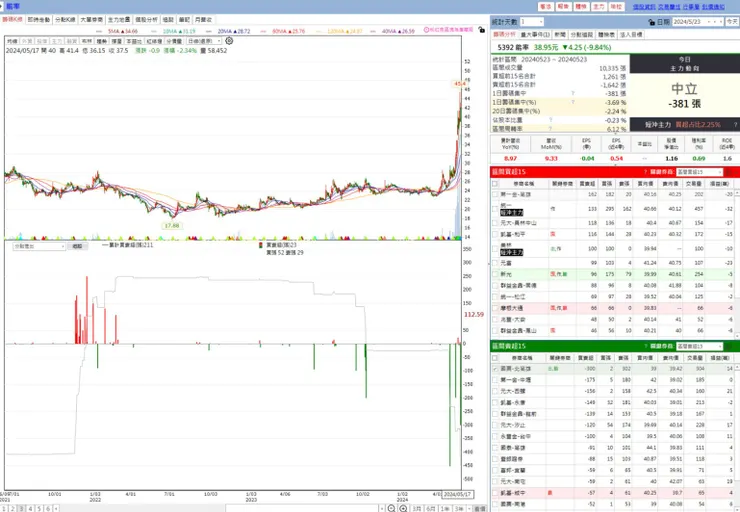Click the 17.88 low price label on chart
Viewport: 740px width, 512px height.
click(x=172, y=226)
